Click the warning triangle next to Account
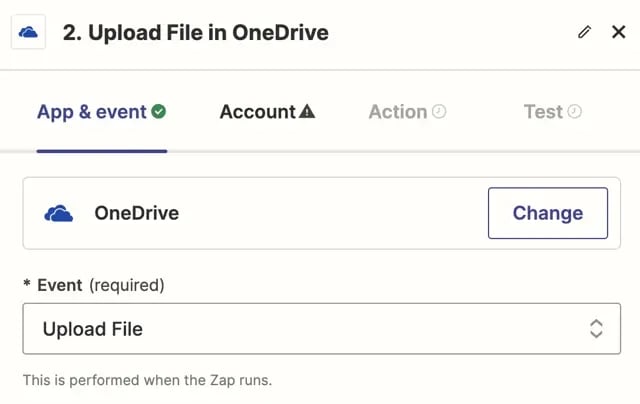The image size is (640, 404). pos(307,111)
